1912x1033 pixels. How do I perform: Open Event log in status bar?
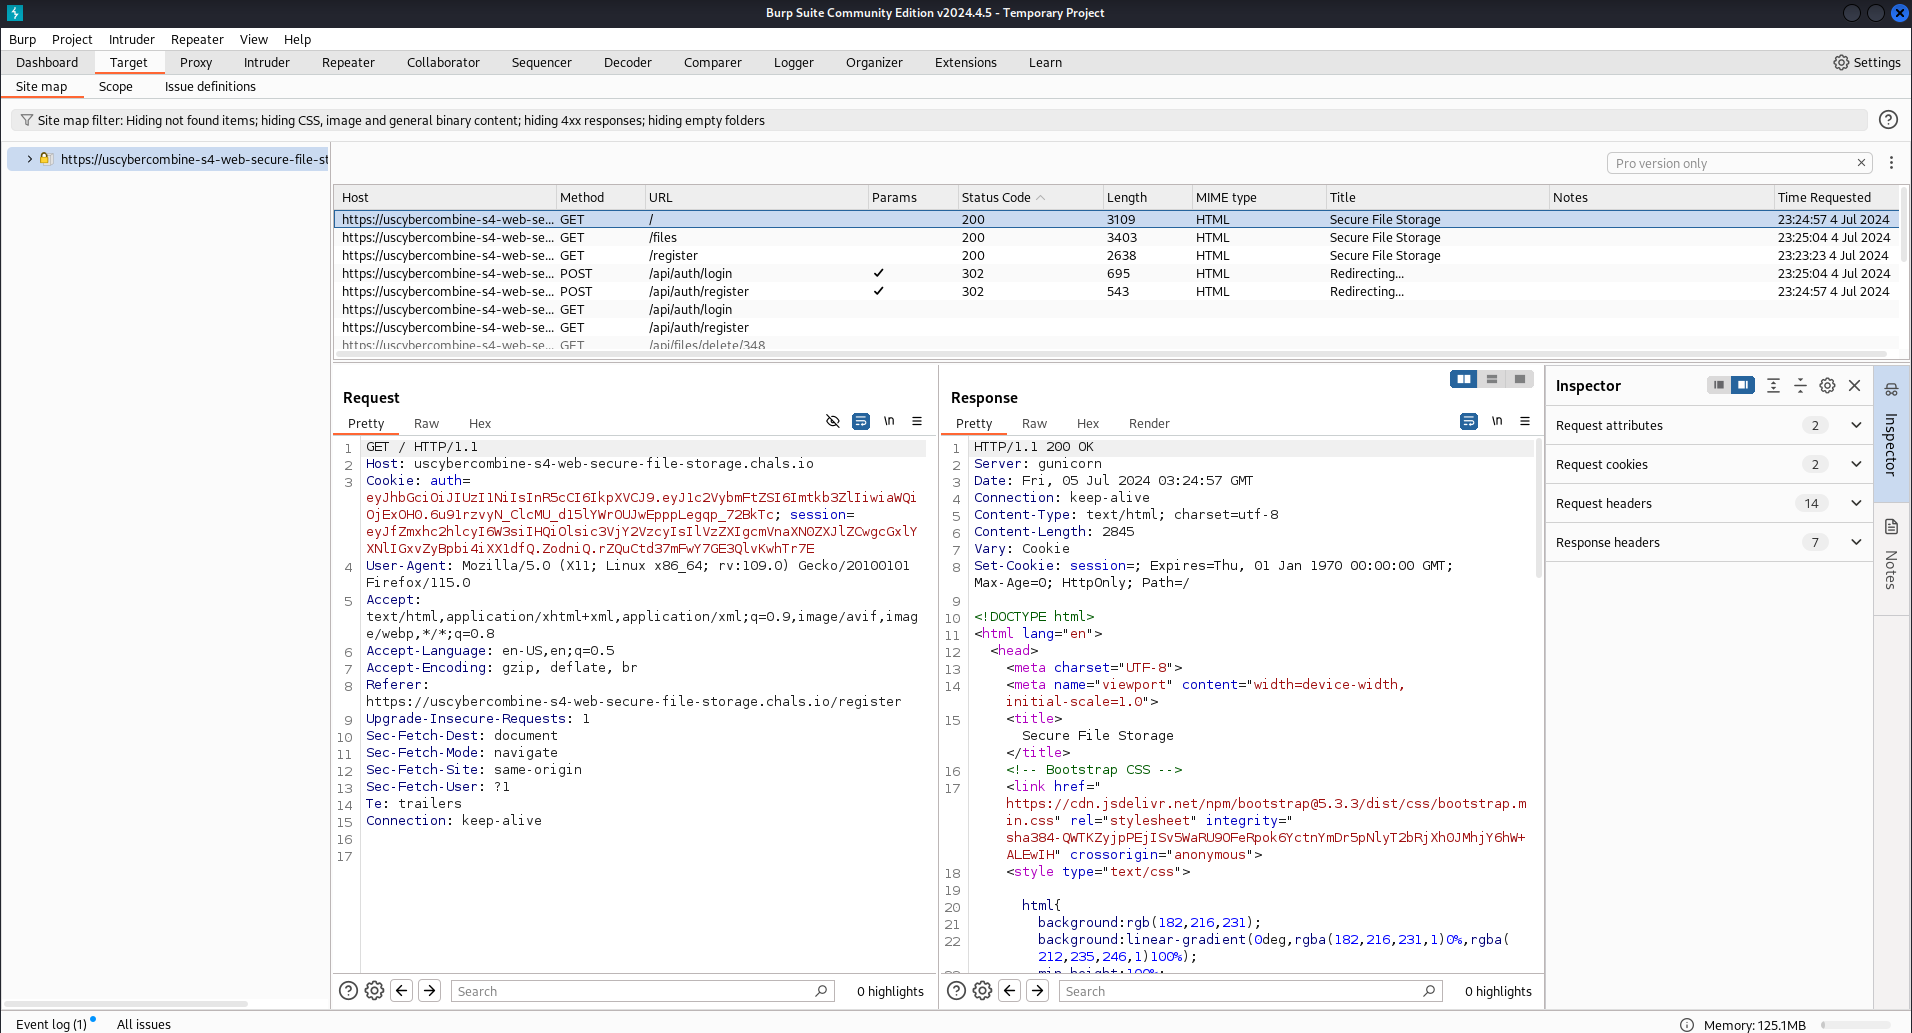pyautogui.click(x=52, y=1024)
